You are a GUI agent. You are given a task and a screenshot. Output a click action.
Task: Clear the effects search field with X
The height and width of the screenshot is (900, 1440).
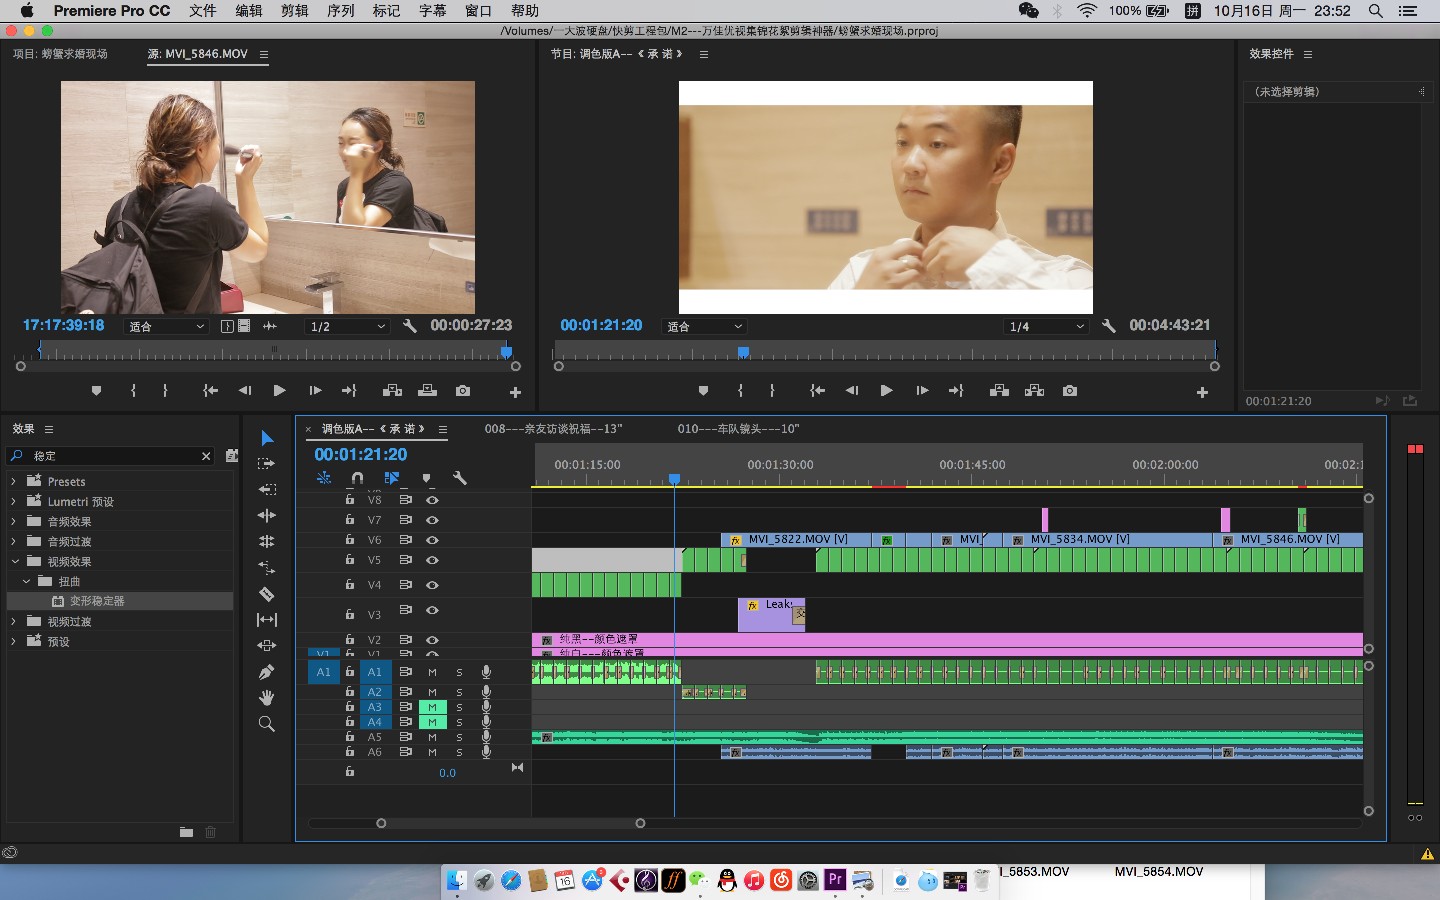[x=206, y=456]
